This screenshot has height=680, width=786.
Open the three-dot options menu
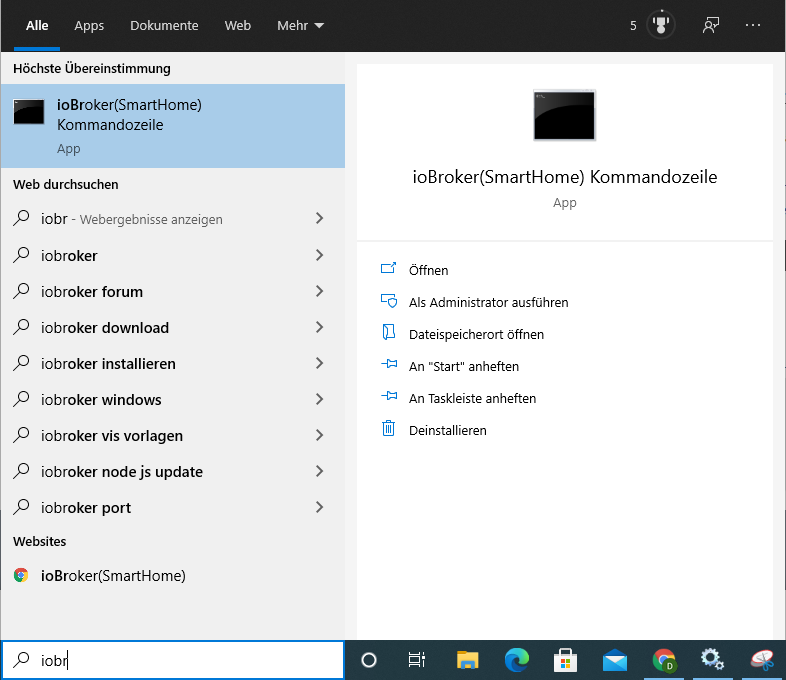coord(754,25)
